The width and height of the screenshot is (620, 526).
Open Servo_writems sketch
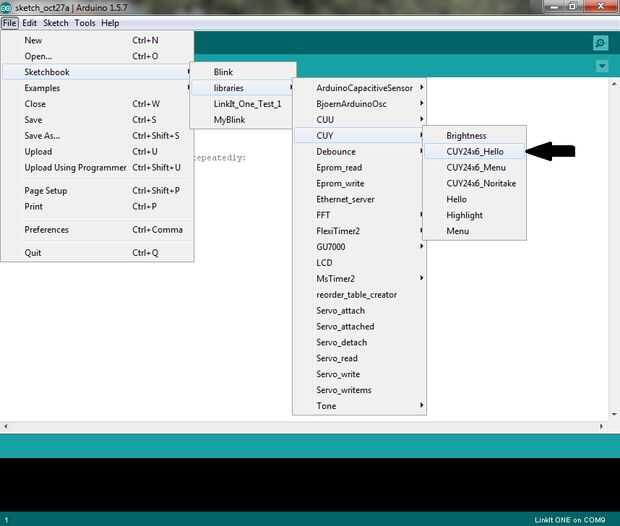point(359,390)
